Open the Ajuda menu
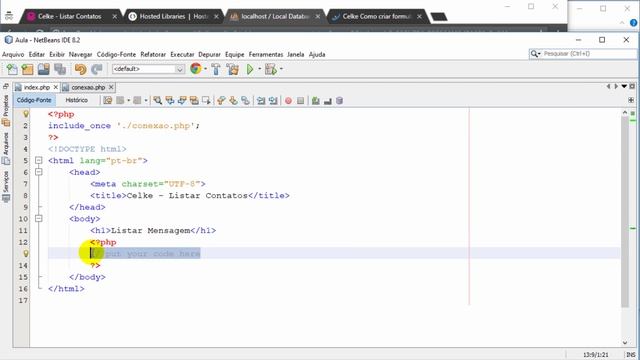This screenshot has width=640, height=360. click(x=317, y=54)
